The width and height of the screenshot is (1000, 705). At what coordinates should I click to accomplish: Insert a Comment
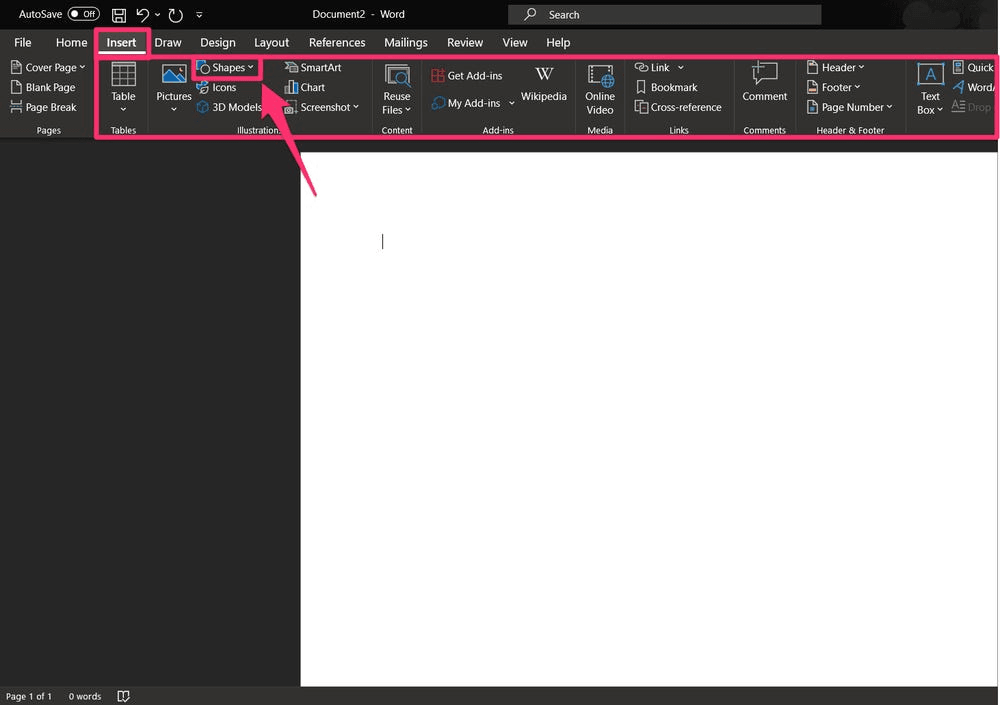(764, 87)
